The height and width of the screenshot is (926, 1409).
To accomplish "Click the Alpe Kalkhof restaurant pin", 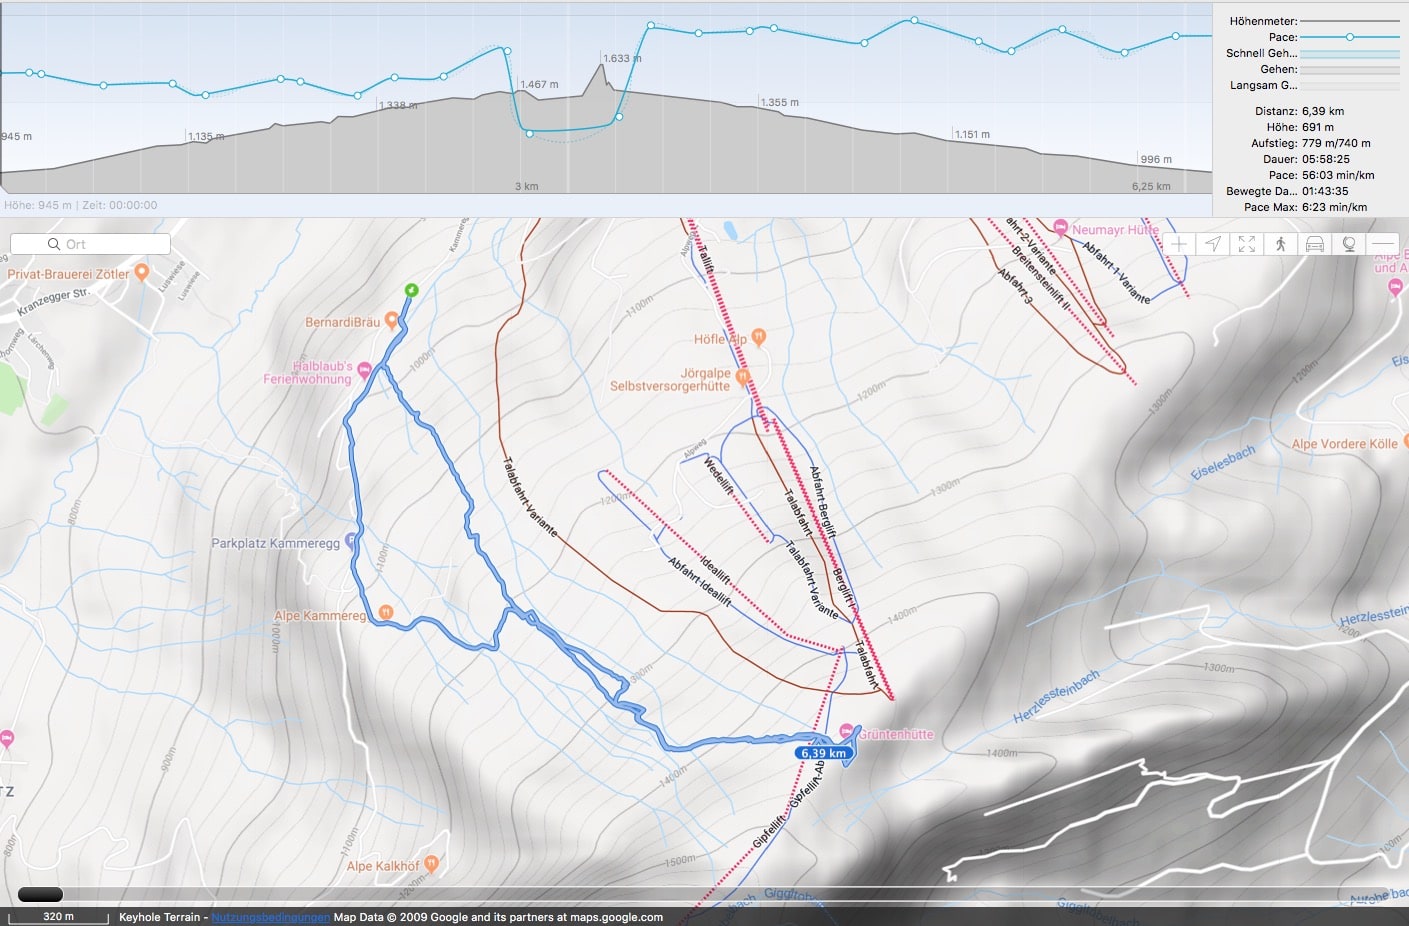I will point(431,863).
